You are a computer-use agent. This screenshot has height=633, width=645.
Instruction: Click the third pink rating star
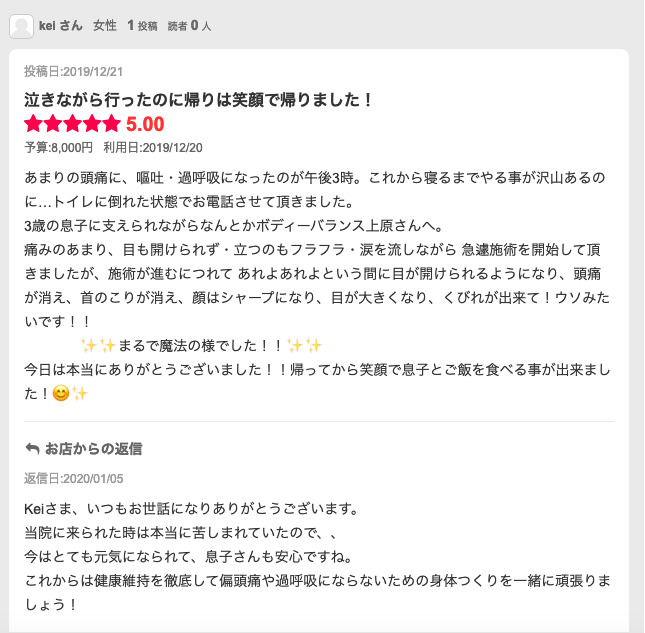click(73, 124)
